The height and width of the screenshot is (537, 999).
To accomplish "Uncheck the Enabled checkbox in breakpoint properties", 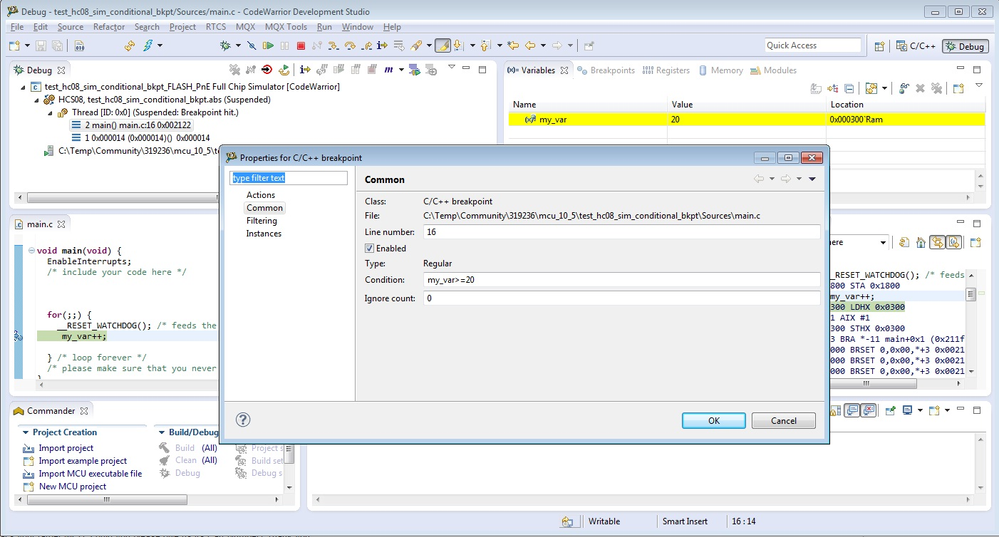I will (x=369, y=248).
